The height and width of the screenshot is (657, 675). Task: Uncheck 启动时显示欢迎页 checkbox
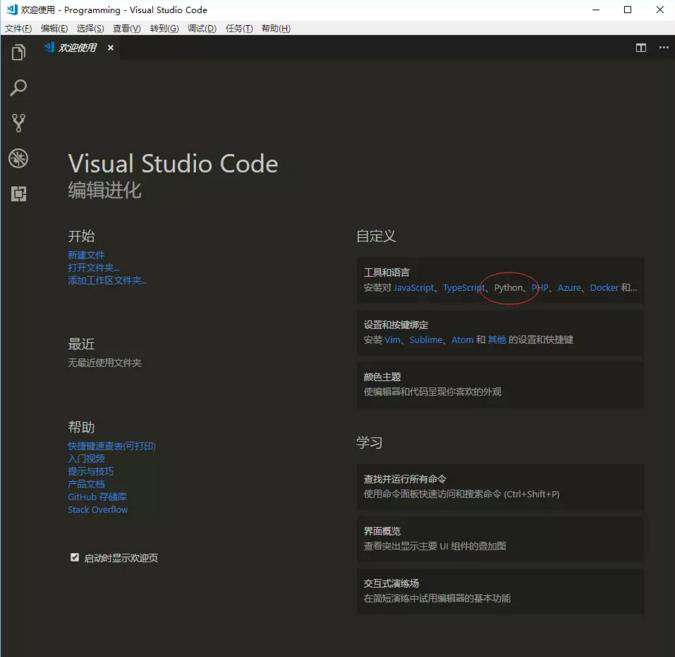[74, 558]
